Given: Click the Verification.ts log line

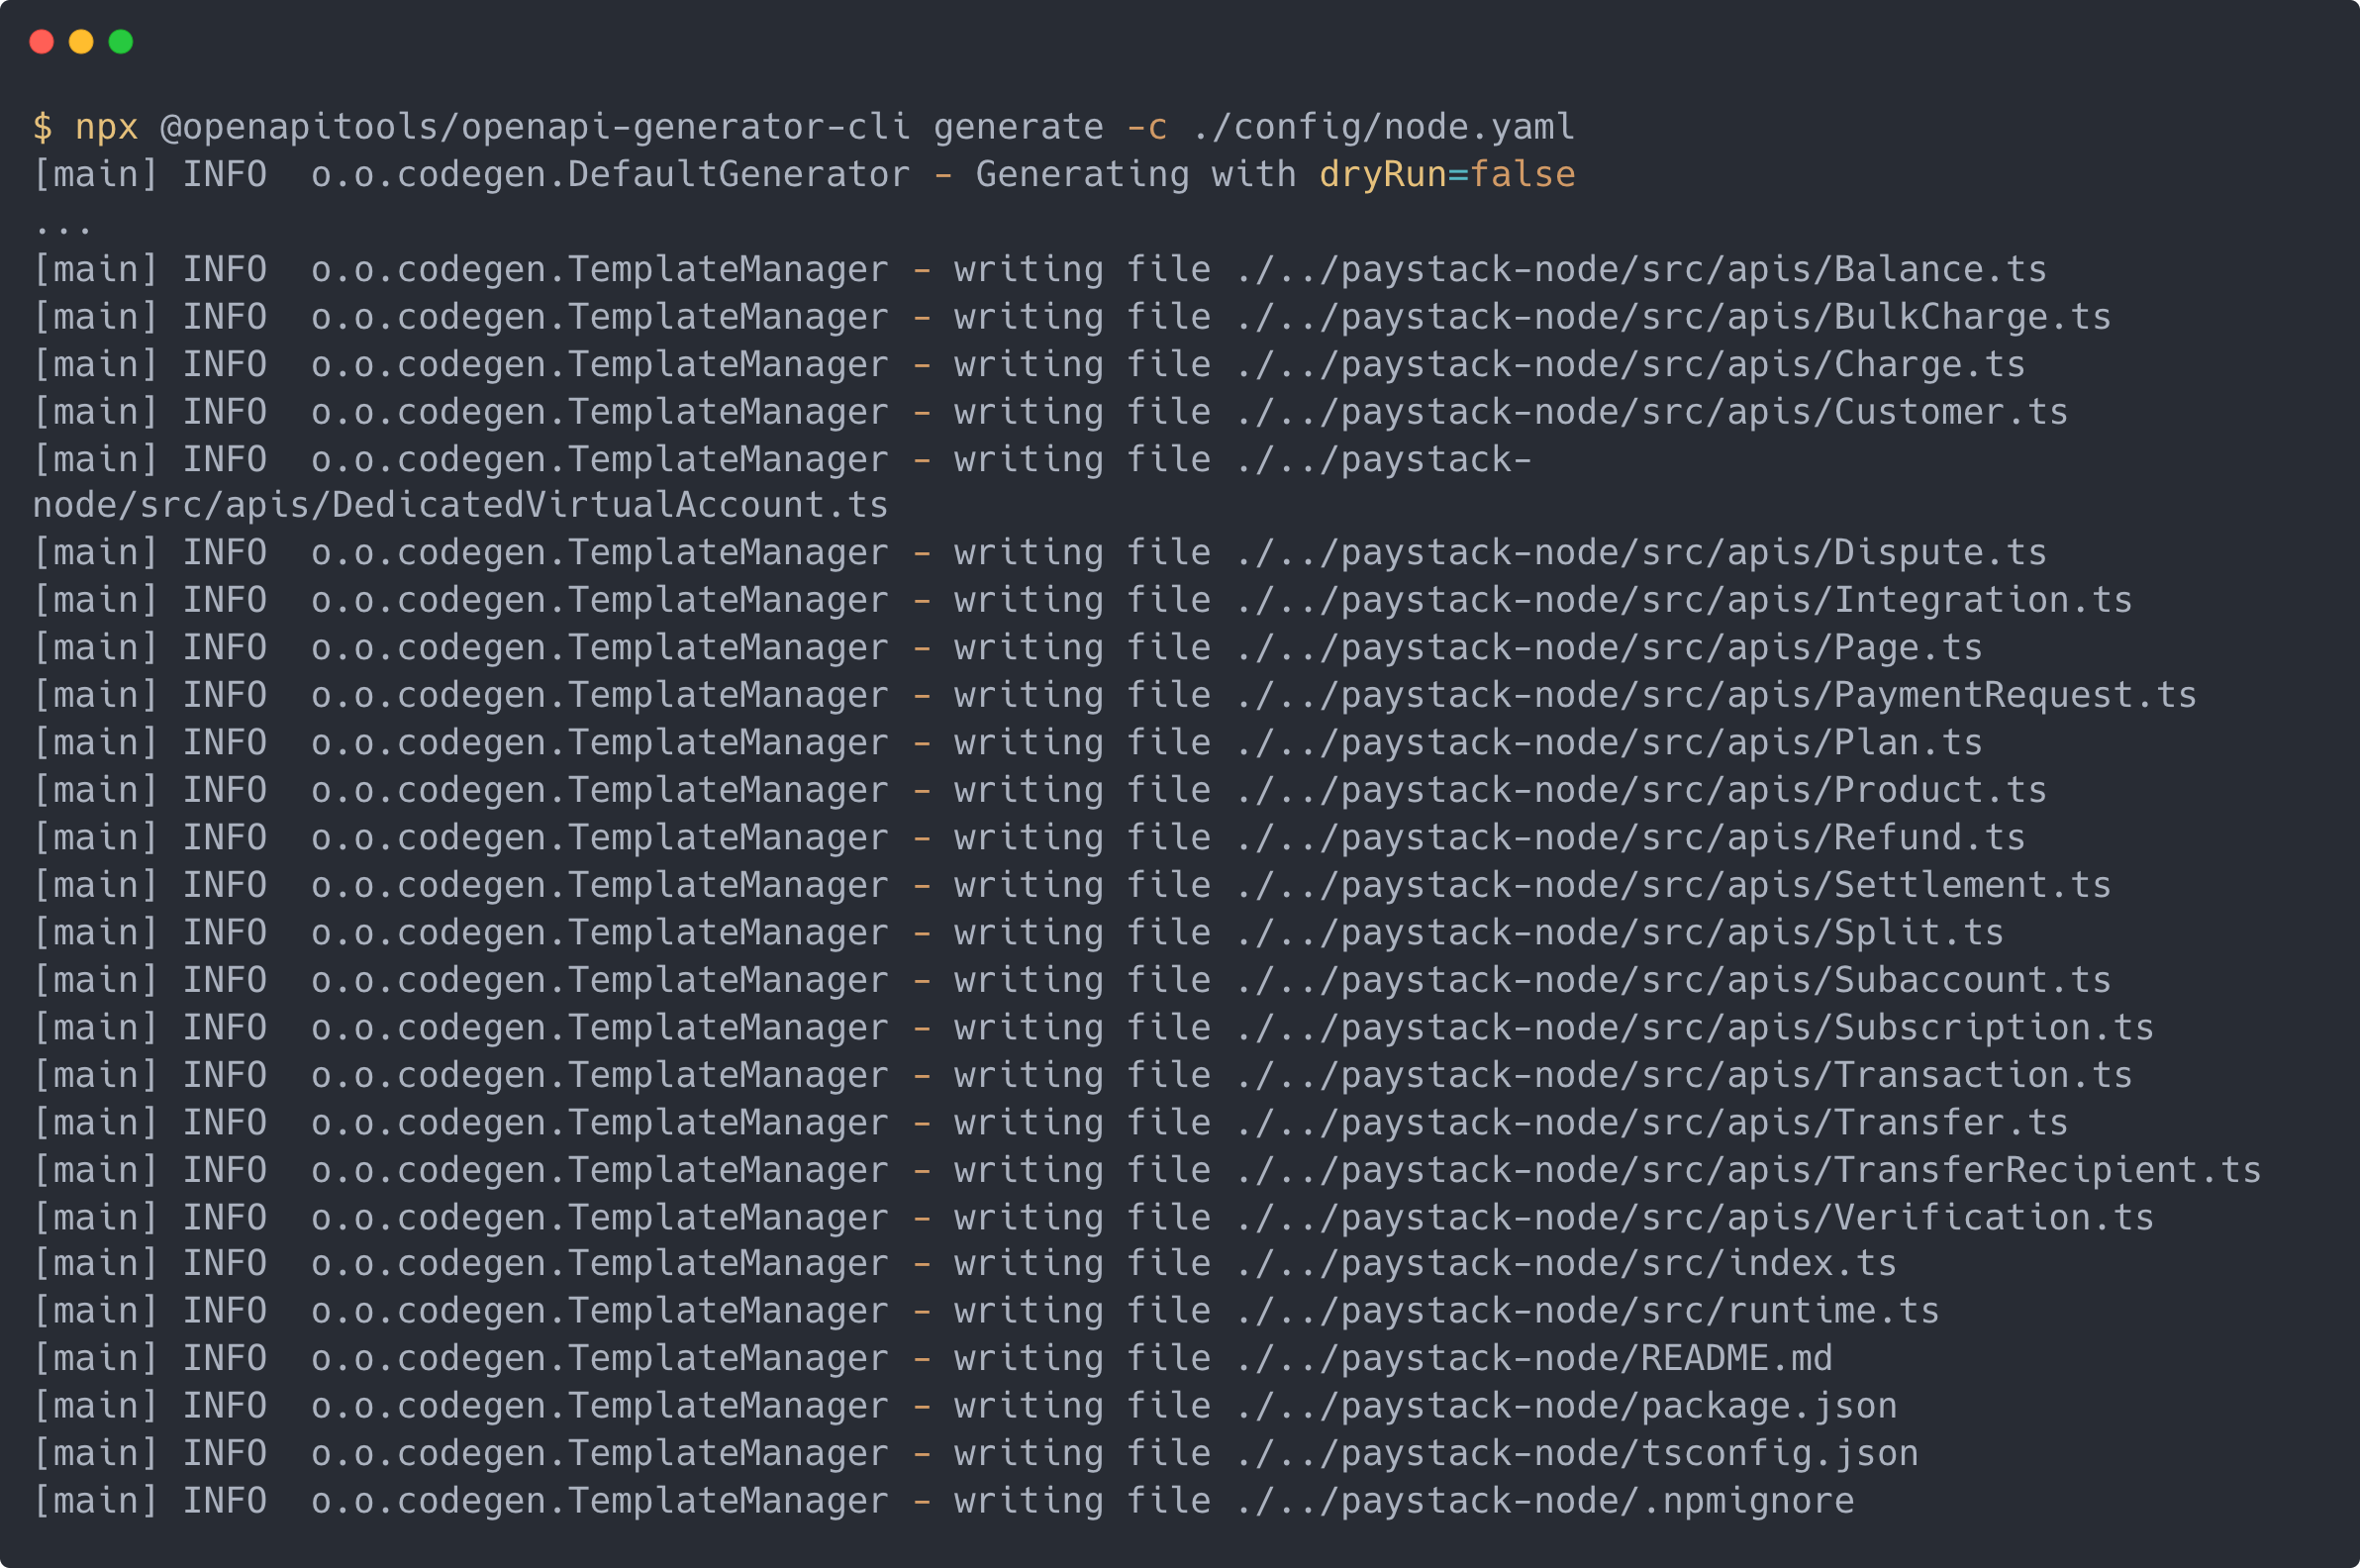Looking at the screenshot, I should pos(1093,1218).
